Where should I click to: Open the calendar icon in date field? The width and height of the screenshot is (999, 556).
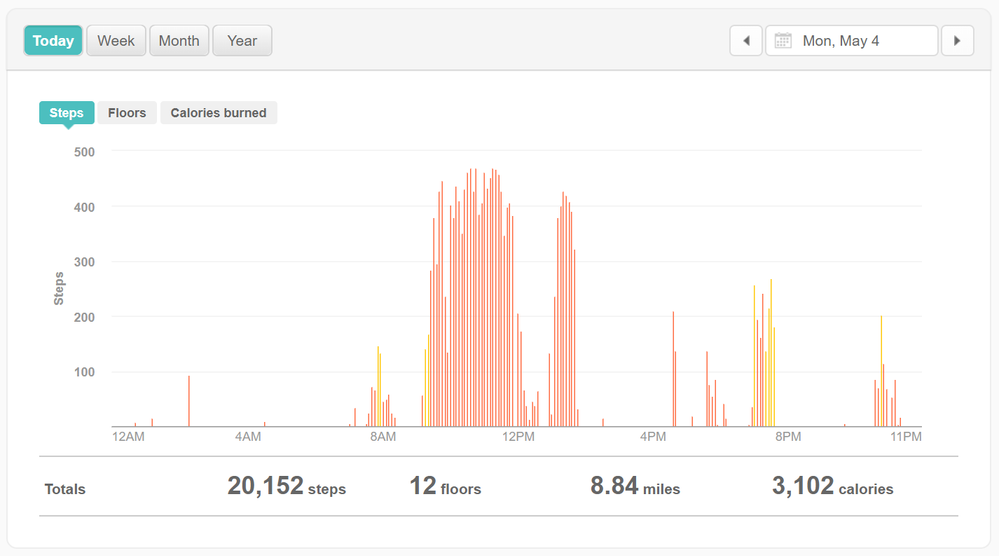pyautogui.click(x=783, y=41)
